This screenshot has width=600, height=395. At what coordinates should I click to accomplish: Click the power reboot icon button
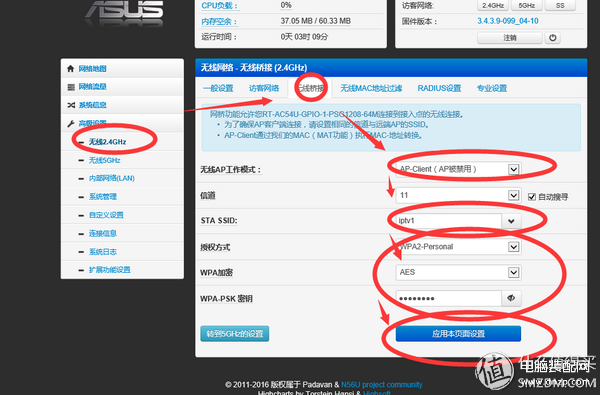pos(553,38)
